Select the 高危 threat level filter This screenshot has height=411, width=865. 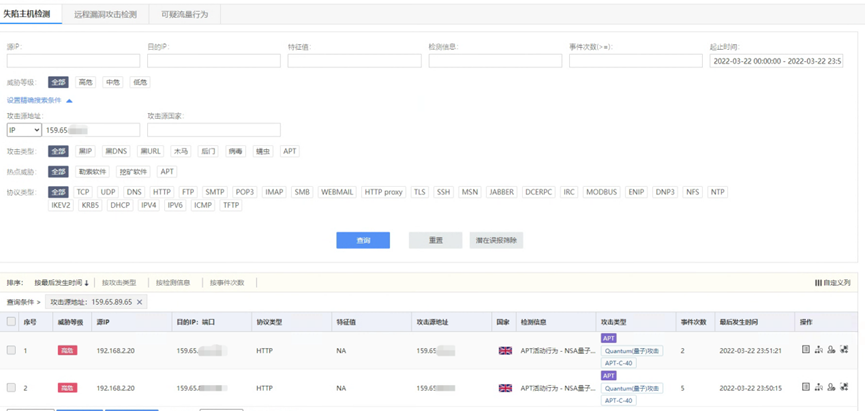coord(86,82)
